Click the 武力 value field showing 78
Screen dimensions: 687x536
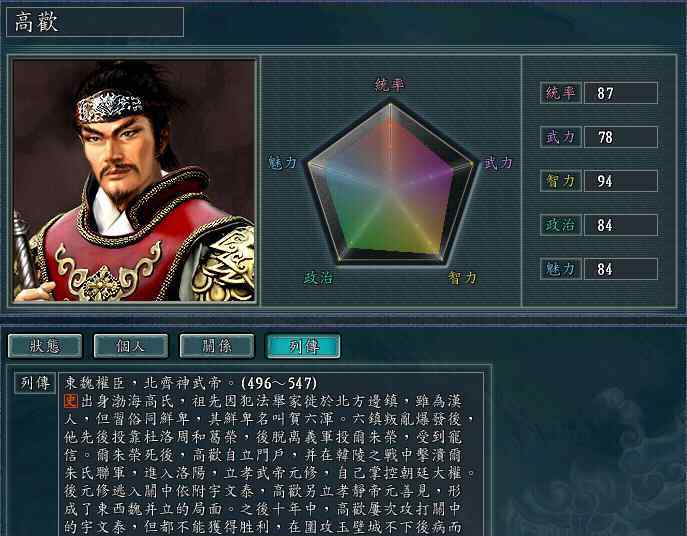(621, 137)
